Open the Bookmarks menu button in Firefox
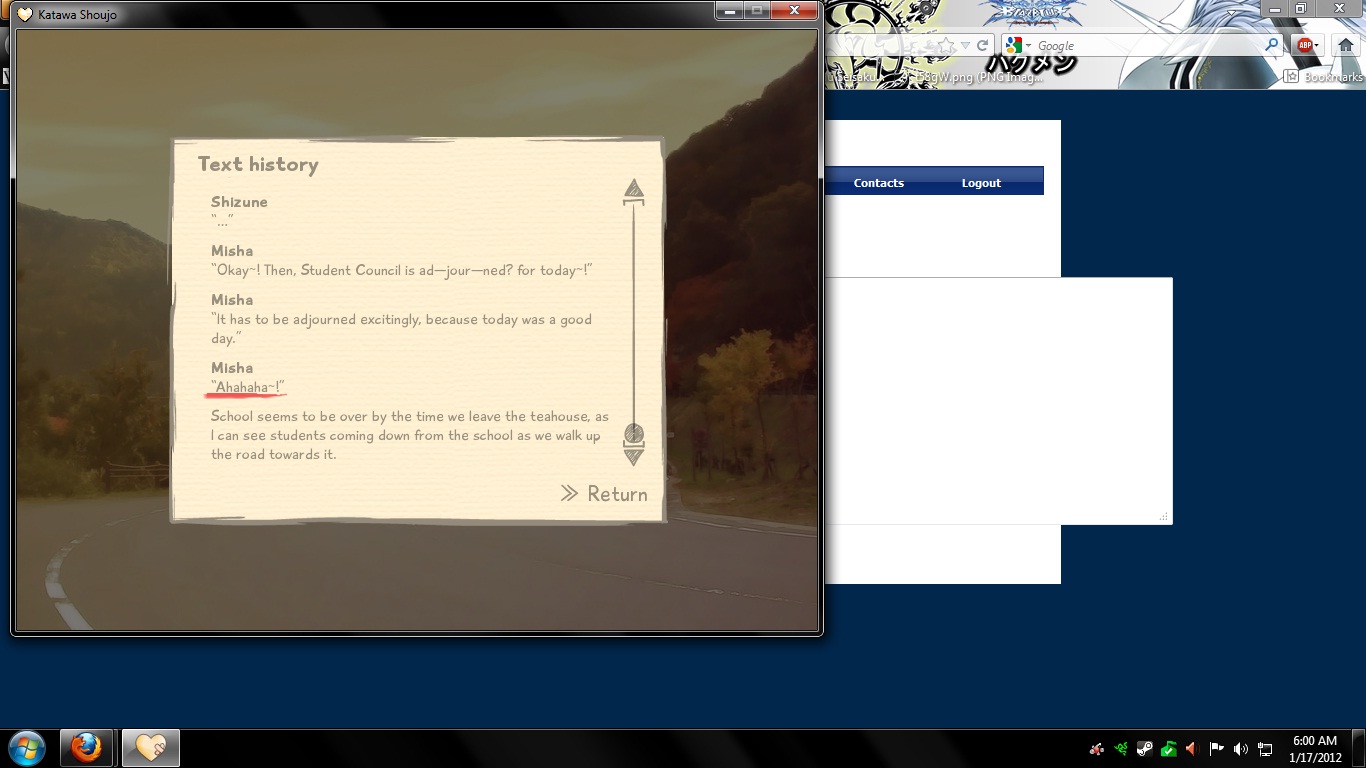 [1323, 77]
